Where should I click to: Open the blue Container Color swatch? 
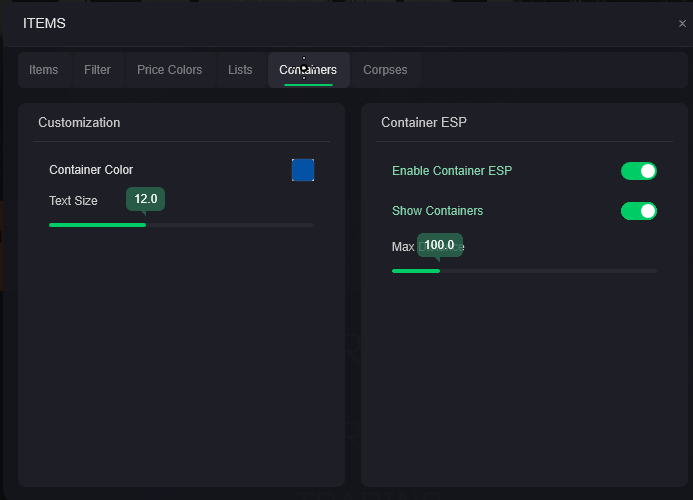(303, 170)
